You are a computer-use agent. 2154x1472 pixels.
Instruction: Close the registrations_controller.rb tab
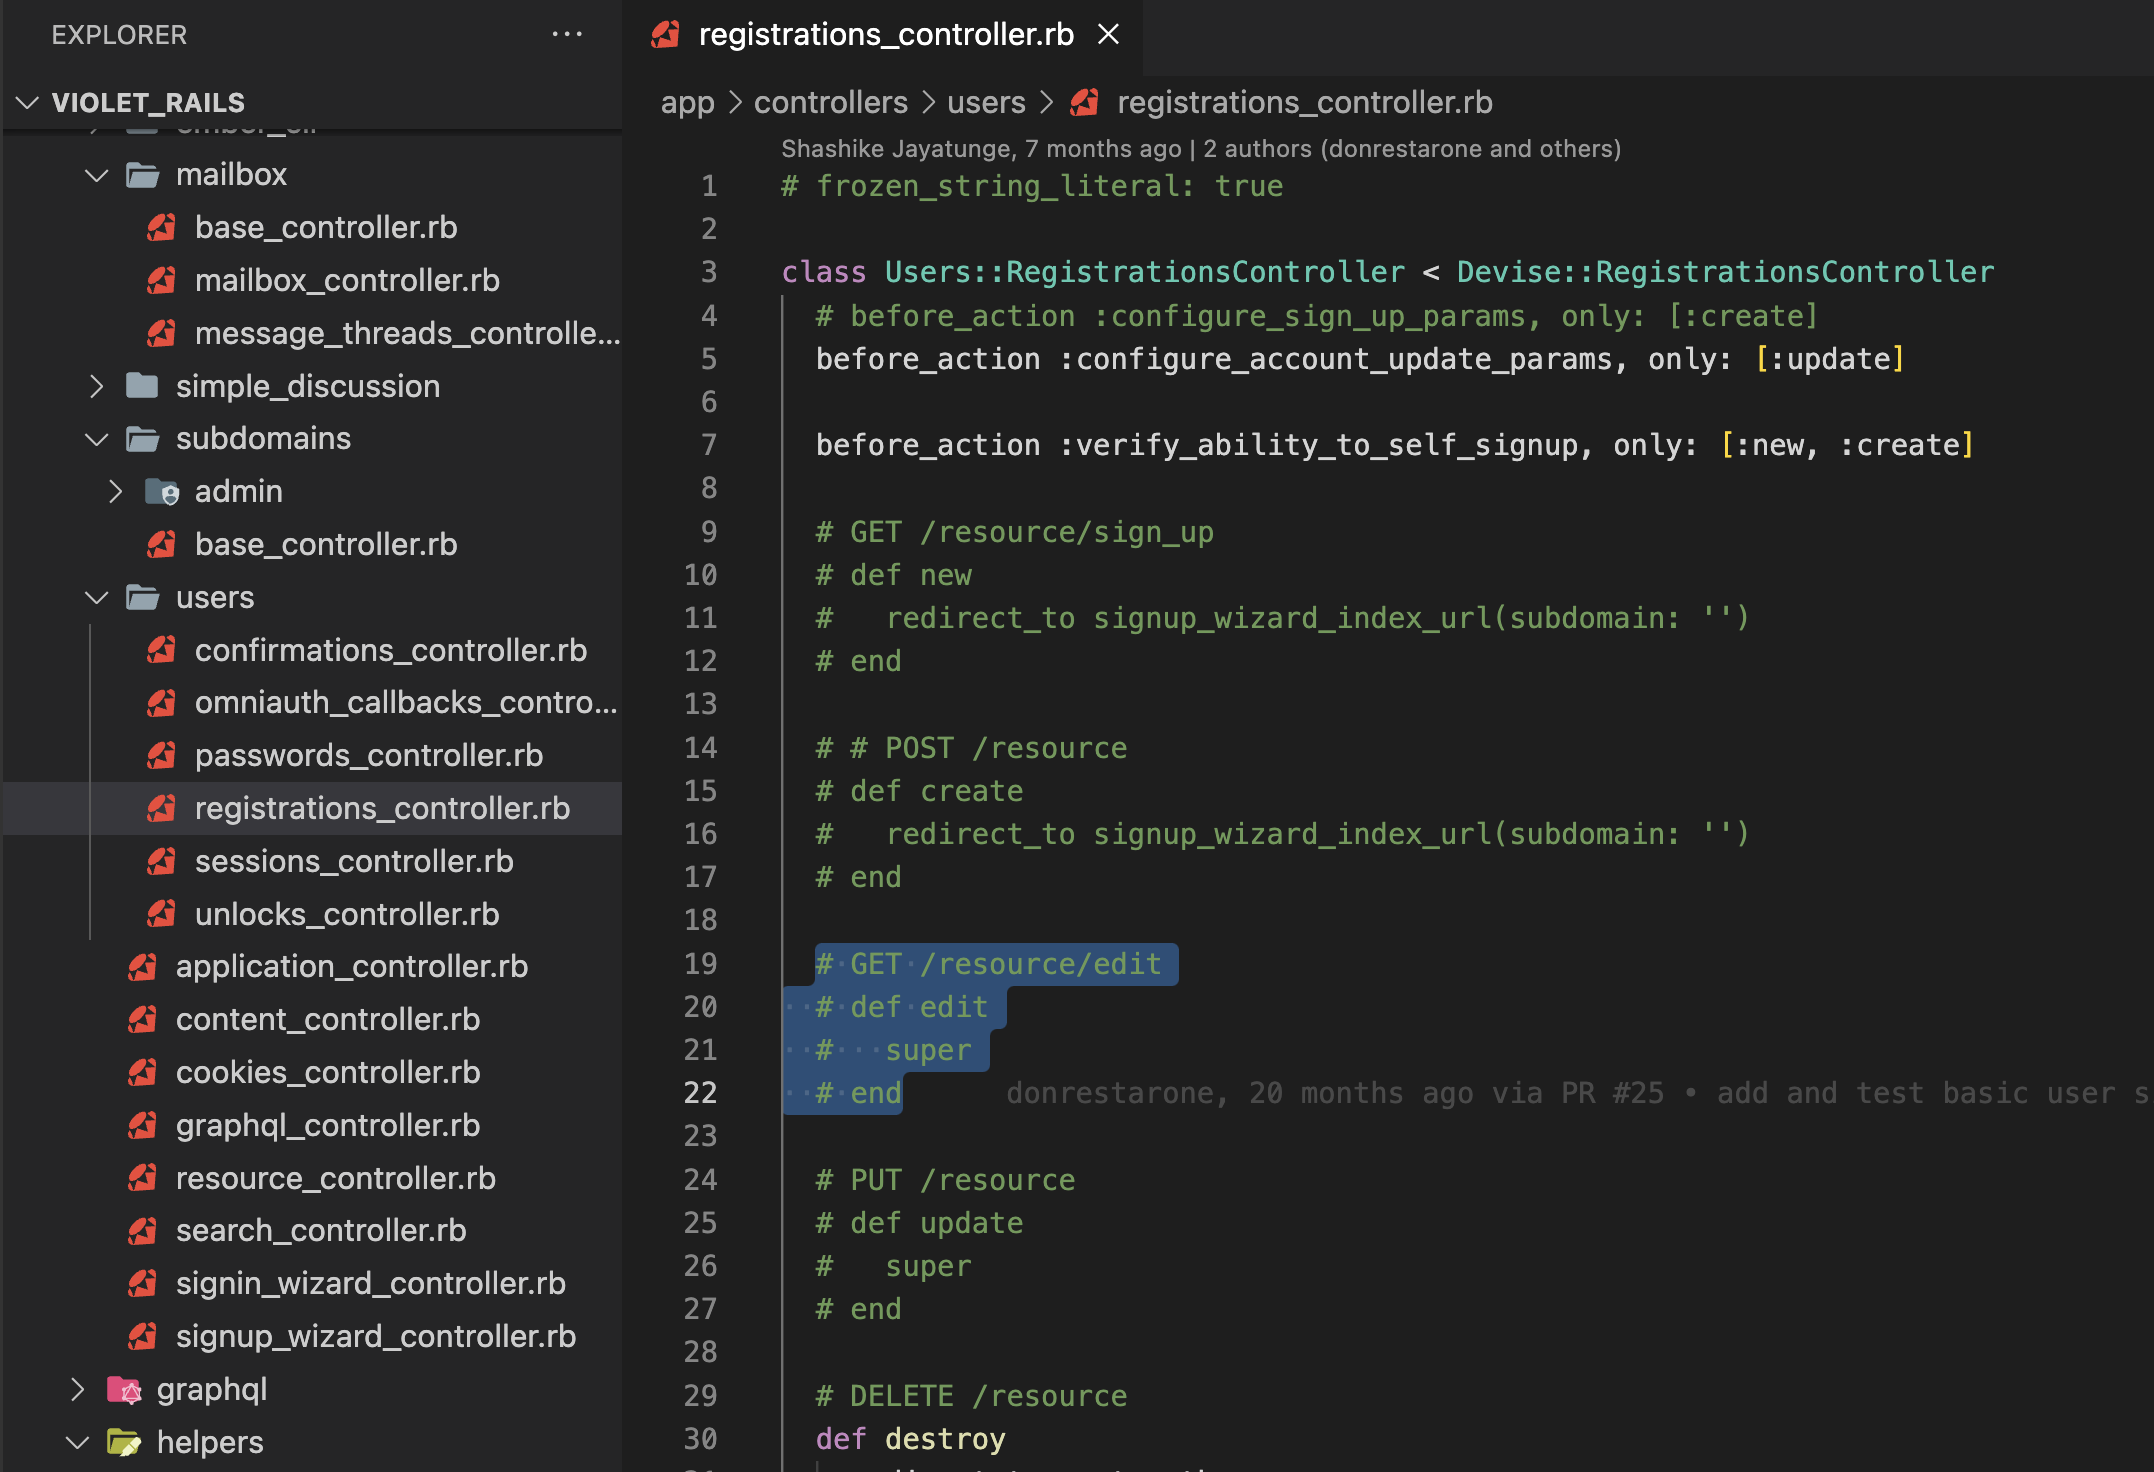(x=1108, y=34)
